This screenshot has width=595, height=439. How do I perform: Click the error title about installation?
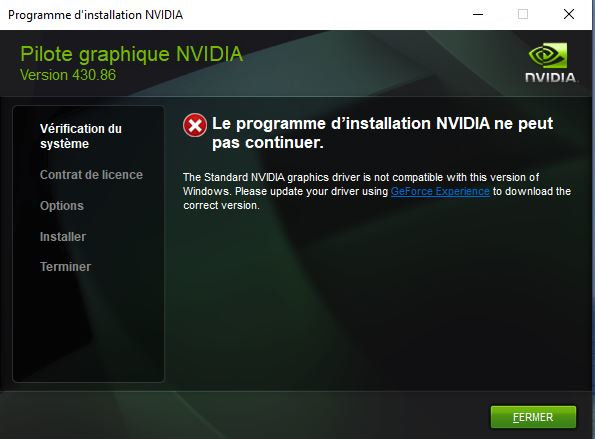[382, 133]
